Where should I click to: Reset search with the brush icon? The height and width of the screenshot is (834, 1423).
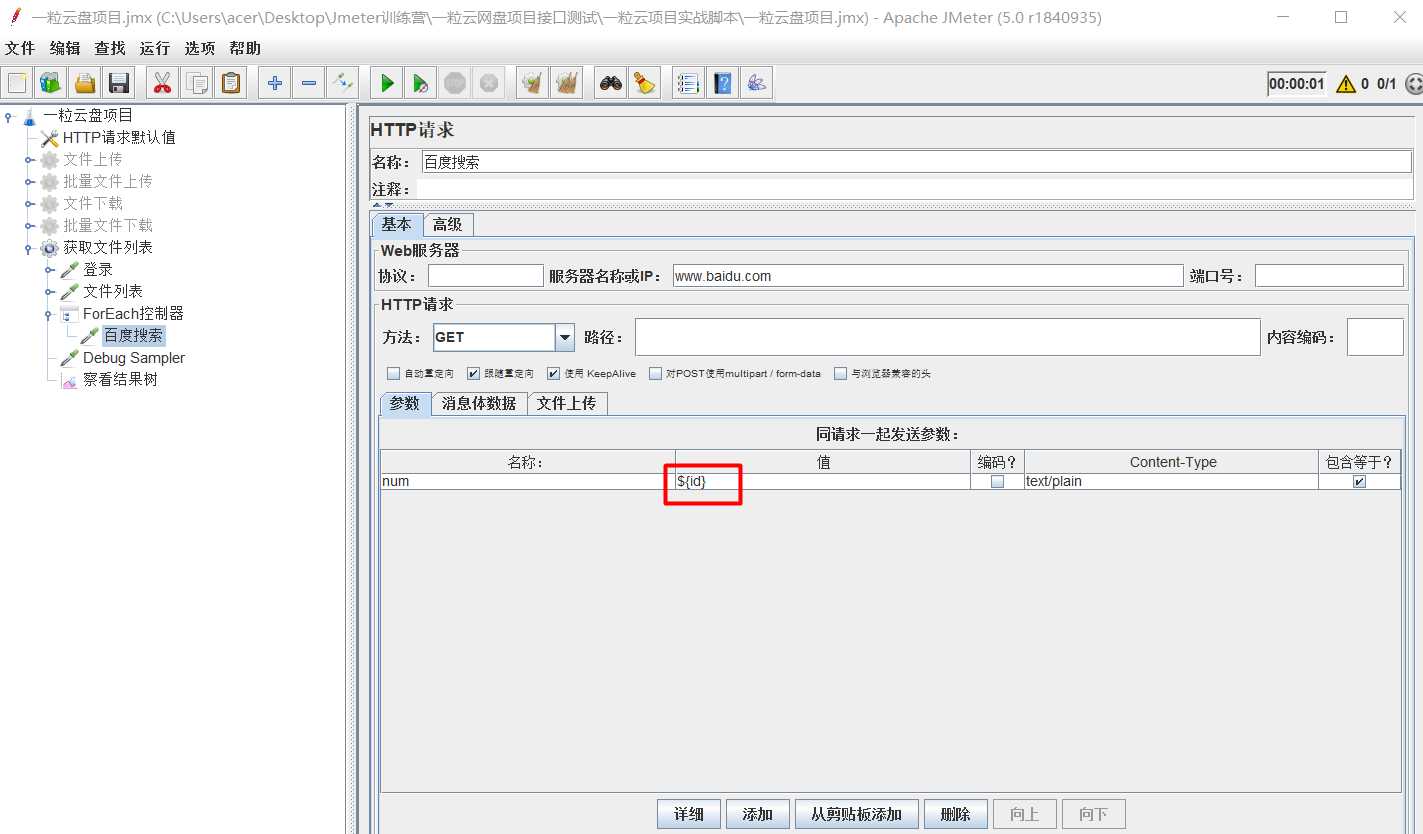(x=645, y=83)
